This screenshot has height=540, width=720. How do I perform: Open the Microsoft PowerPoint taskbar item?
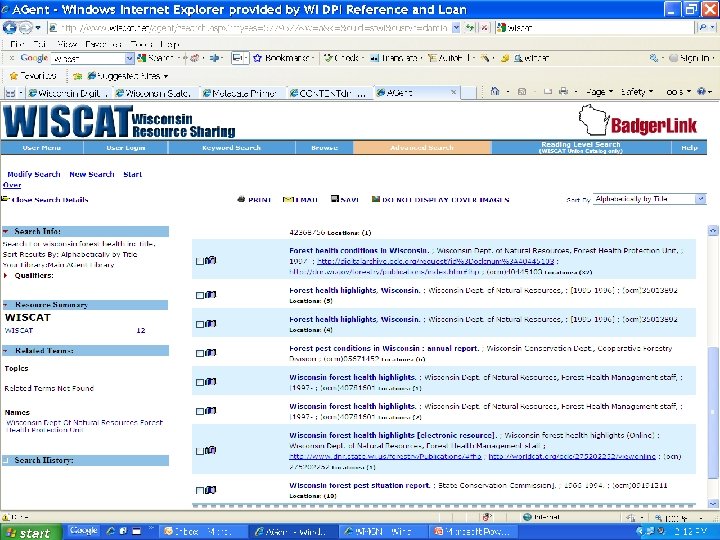pyautogui.click(x=474, y=532)
